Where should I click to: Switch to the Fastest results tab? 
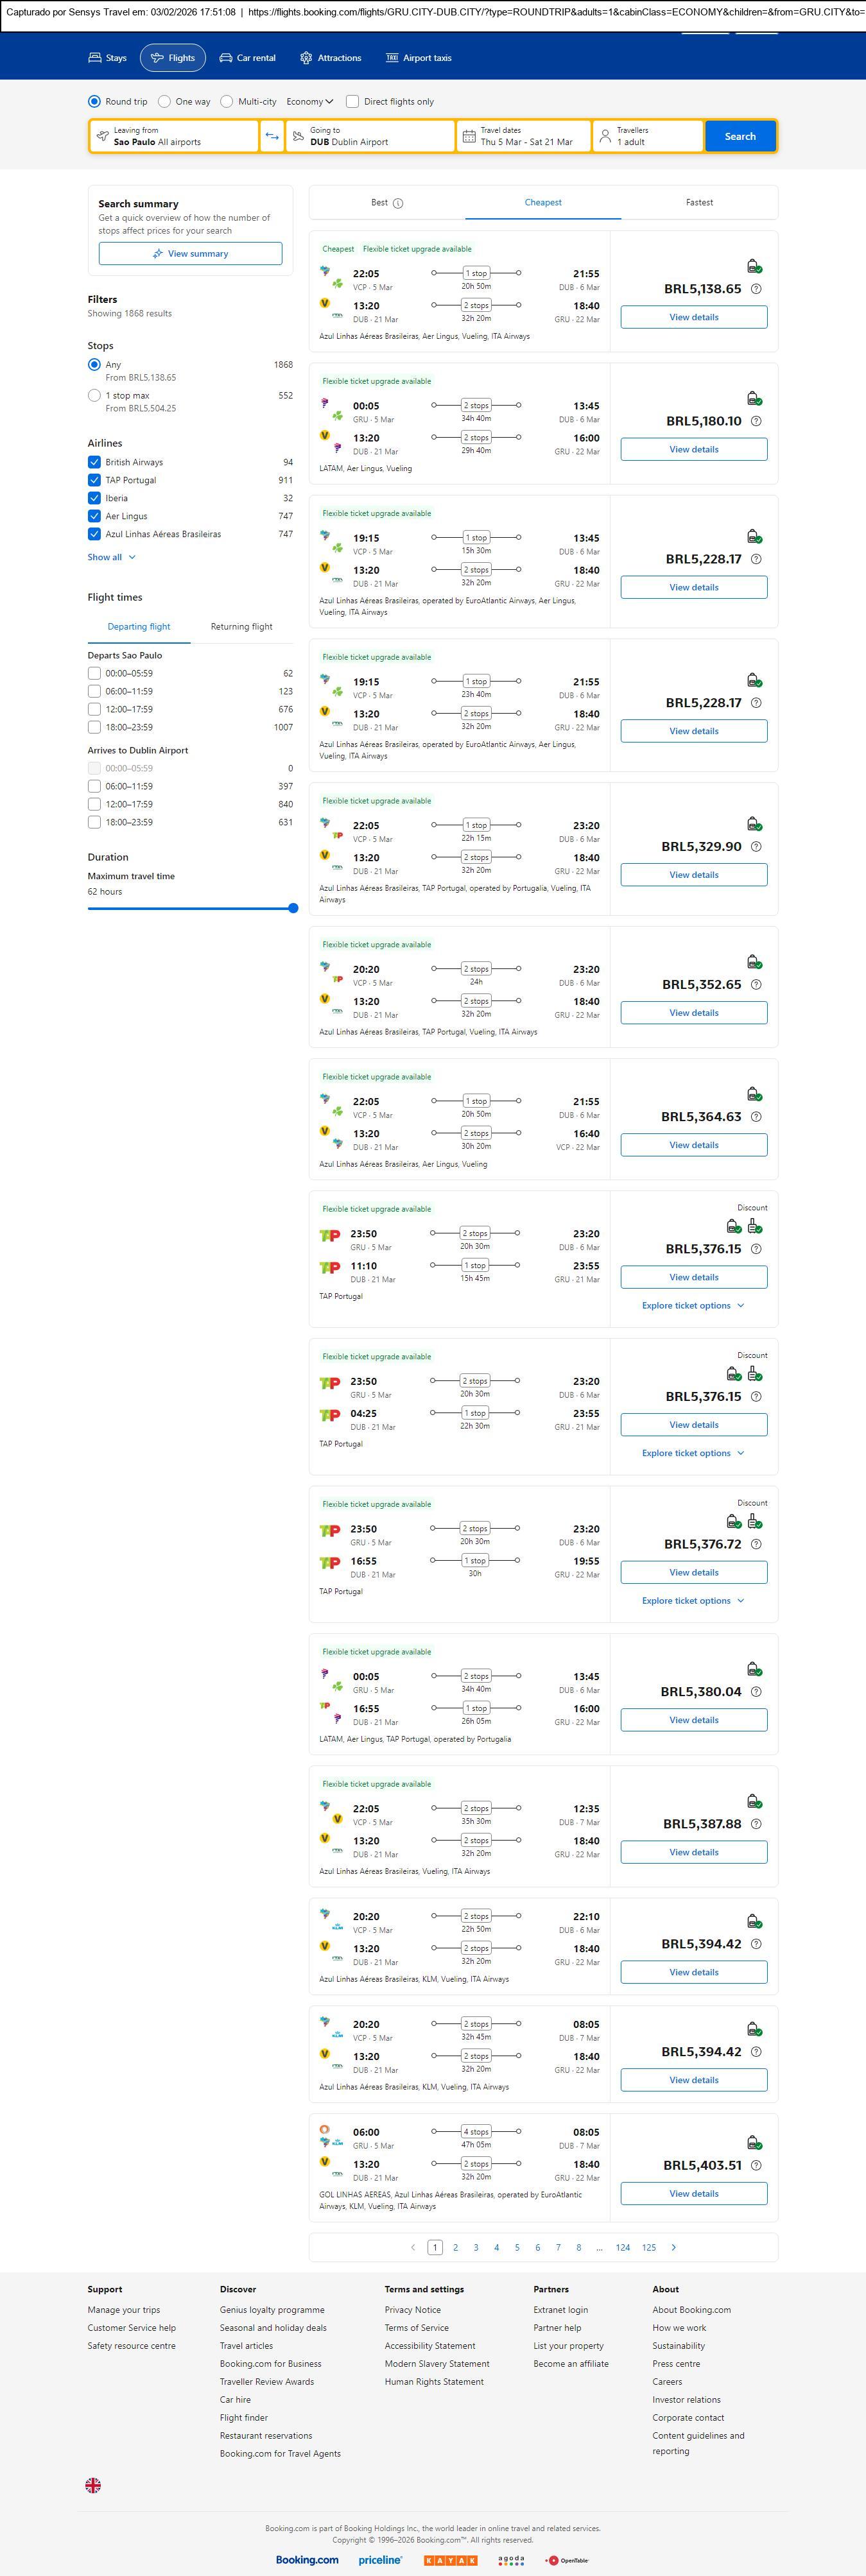699,203
